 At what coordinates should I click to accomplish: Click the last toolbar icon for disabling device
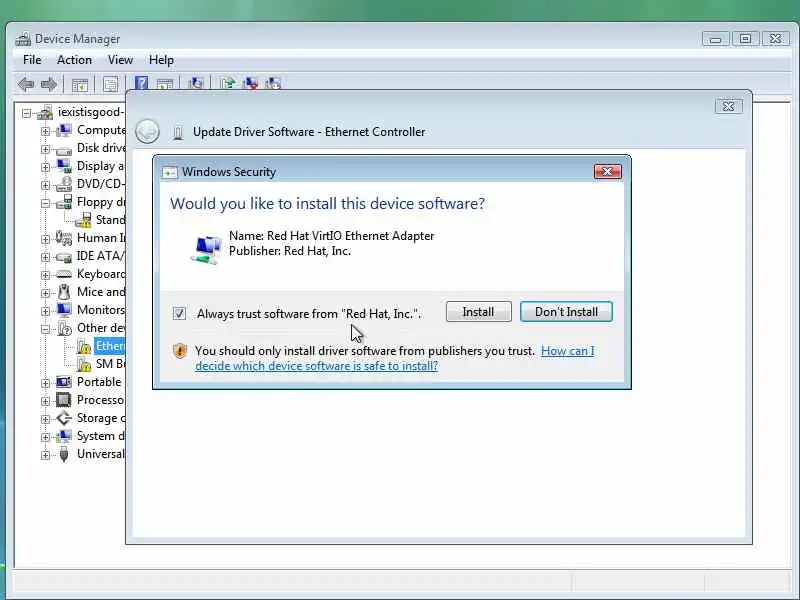tap(273, 83)
